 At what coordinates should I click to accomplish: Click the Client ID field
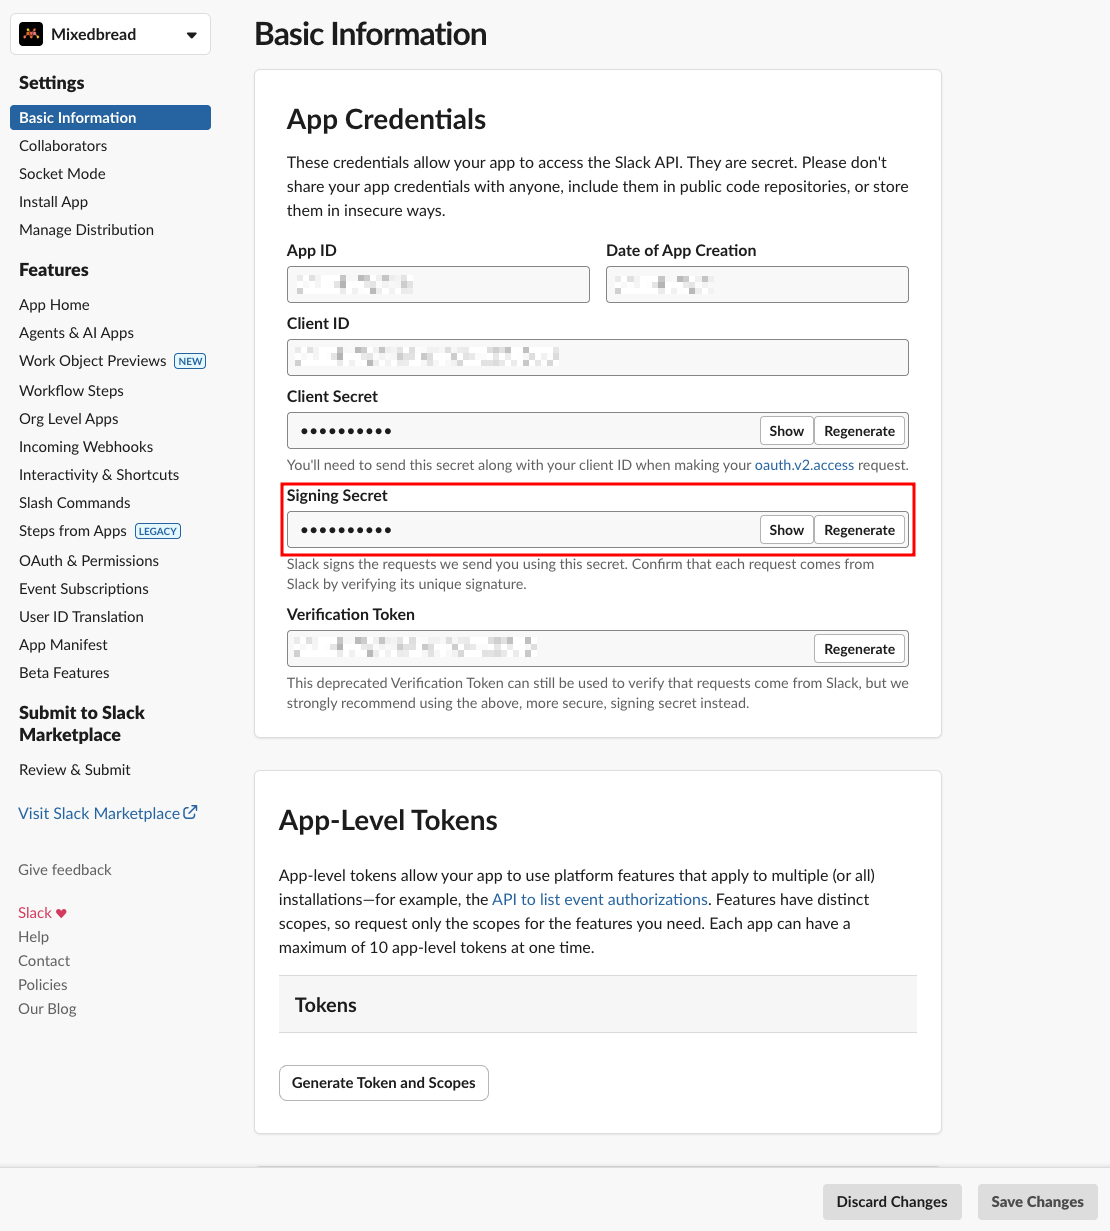point(598,357)
